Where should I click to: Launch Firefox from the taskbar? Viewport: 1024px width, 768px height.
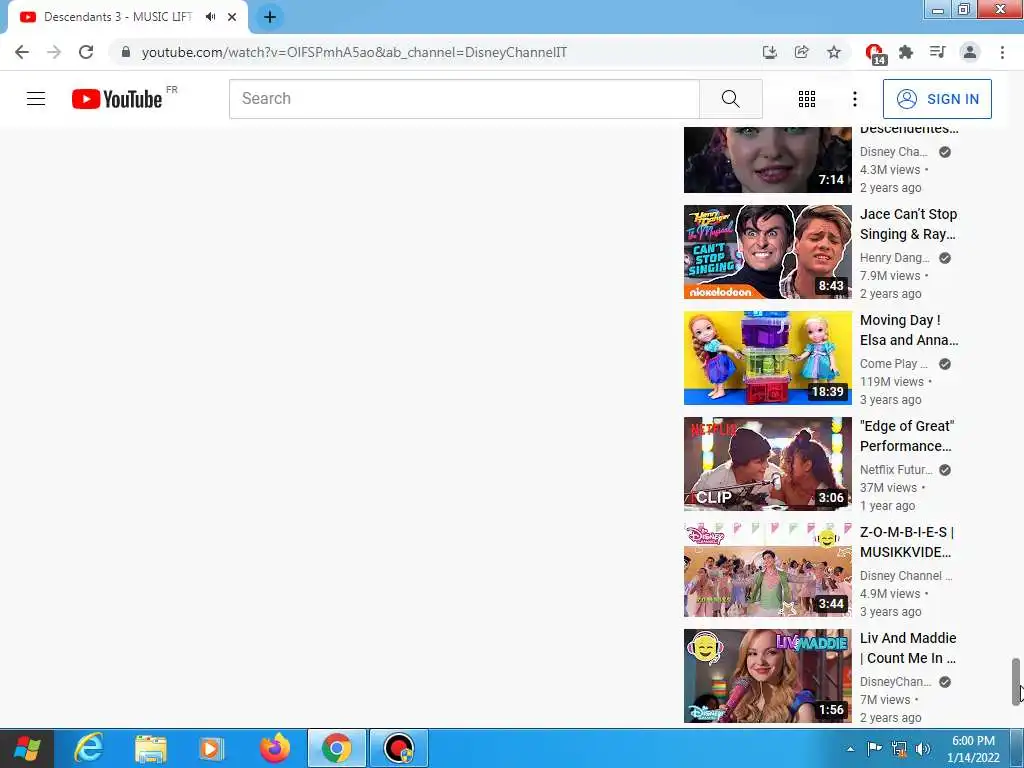point(274,748)
